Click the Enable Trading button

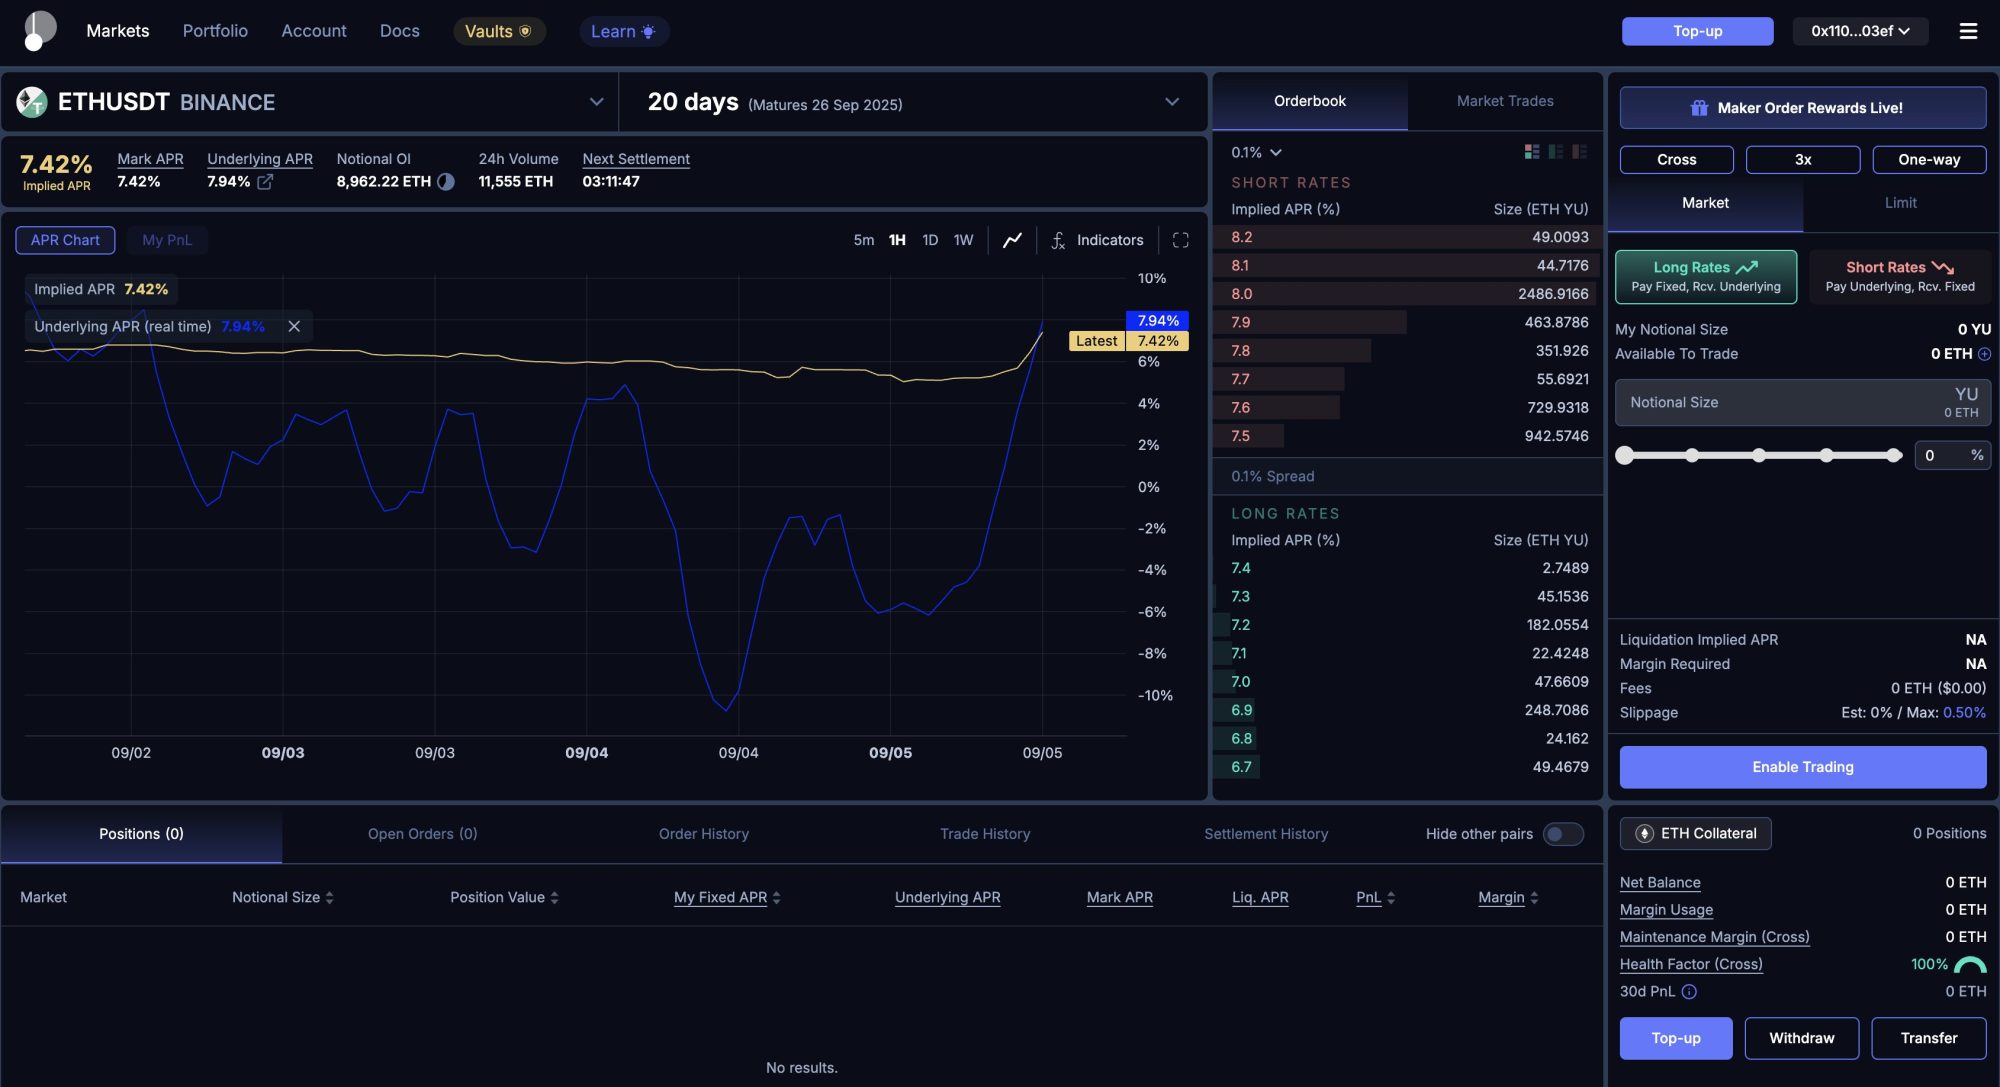pyautogui.click(x=1801, y=766)
